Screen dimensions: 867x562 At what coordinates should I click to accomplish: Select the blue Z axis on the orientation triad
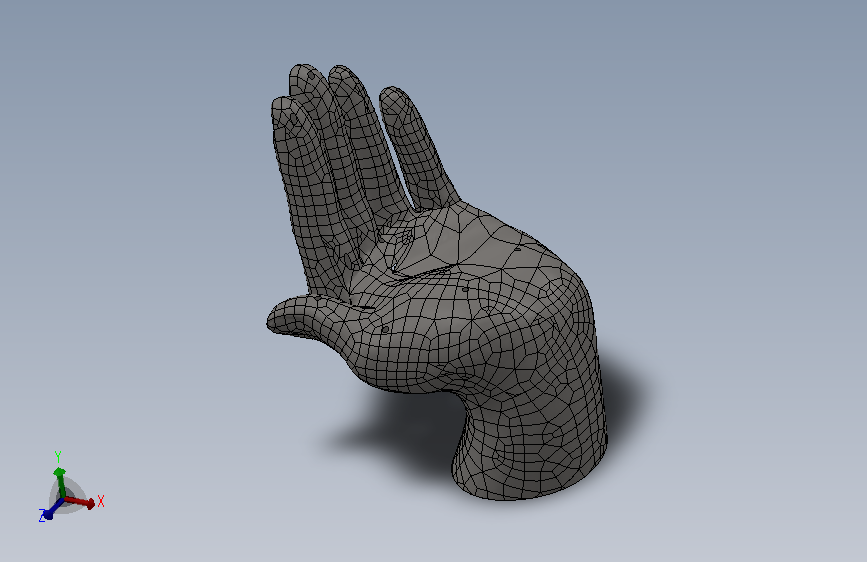pyautogui.click(x=53, y=509)
